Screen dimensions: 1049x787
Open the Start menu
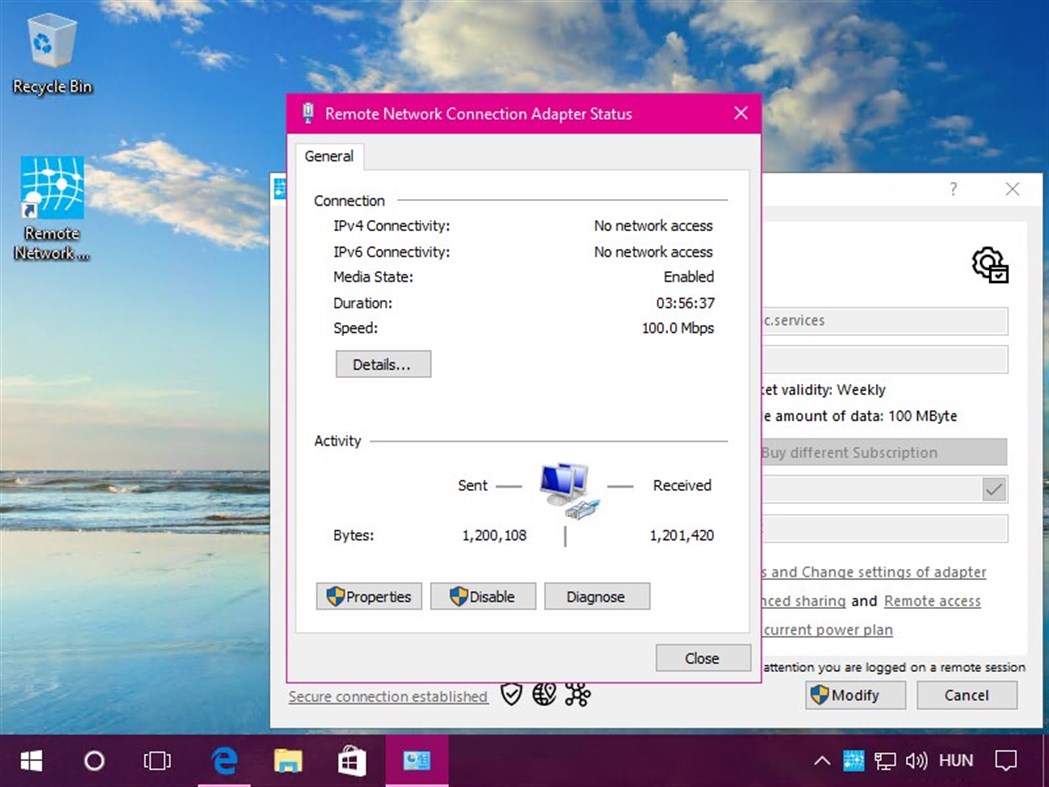point(30,760)
